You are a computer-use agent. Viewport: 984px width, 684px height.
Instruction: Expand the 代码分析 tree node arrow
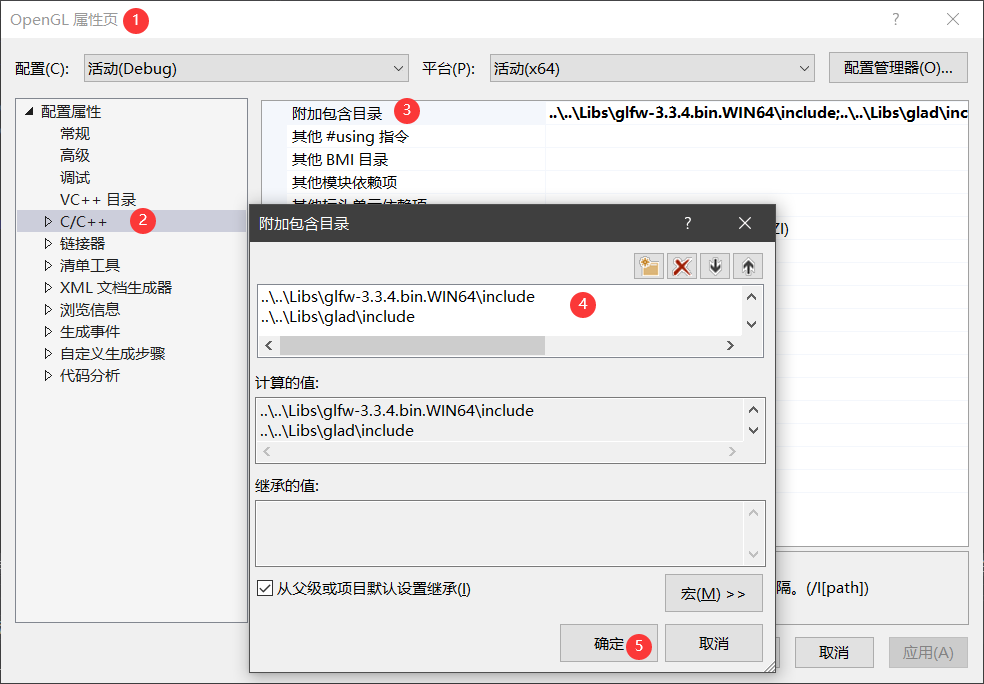click(48, 375)
